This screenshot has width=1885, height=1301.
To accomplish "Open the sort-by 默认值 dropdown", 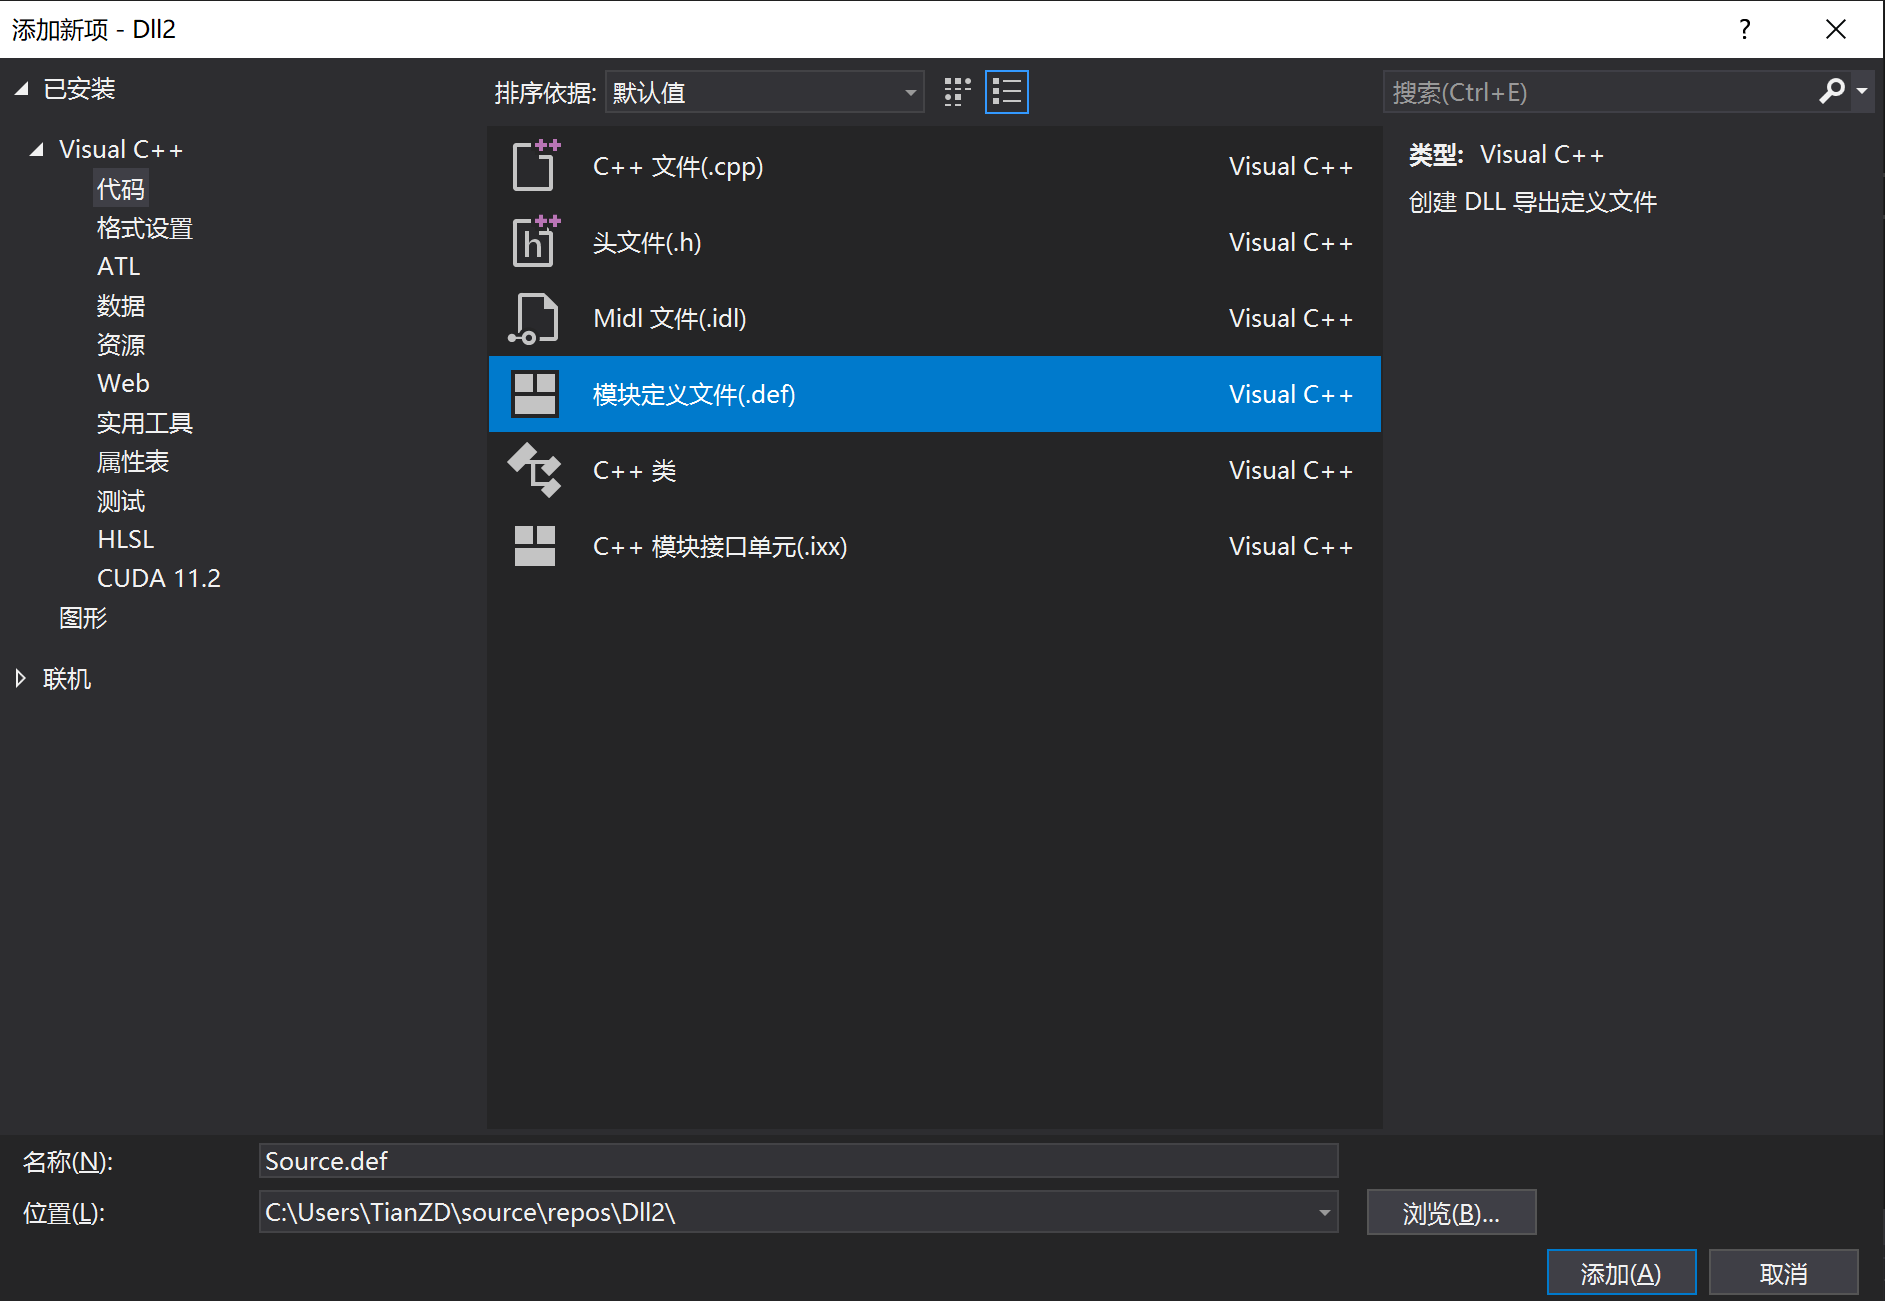I will point(765,92).
